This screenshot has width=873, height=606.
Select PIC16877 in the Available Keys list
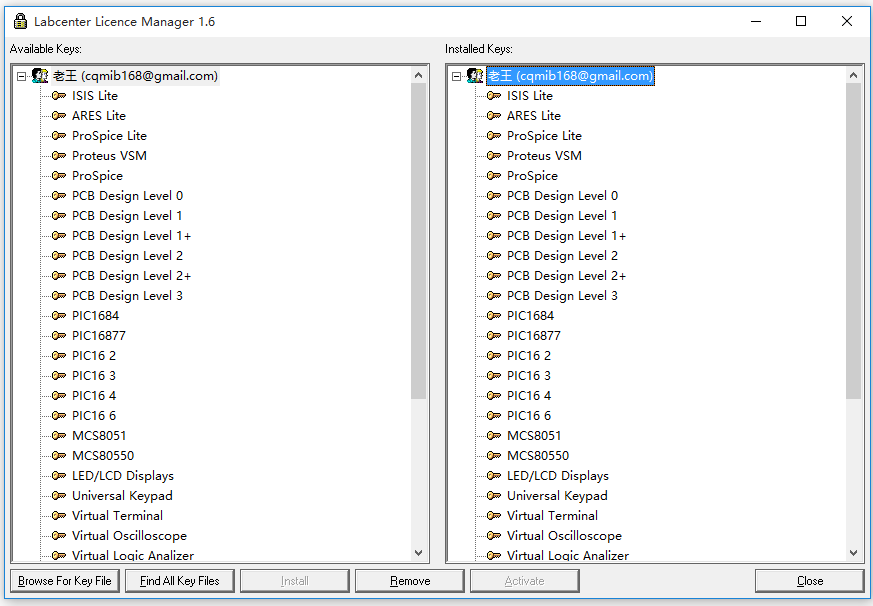click(98, 336)
